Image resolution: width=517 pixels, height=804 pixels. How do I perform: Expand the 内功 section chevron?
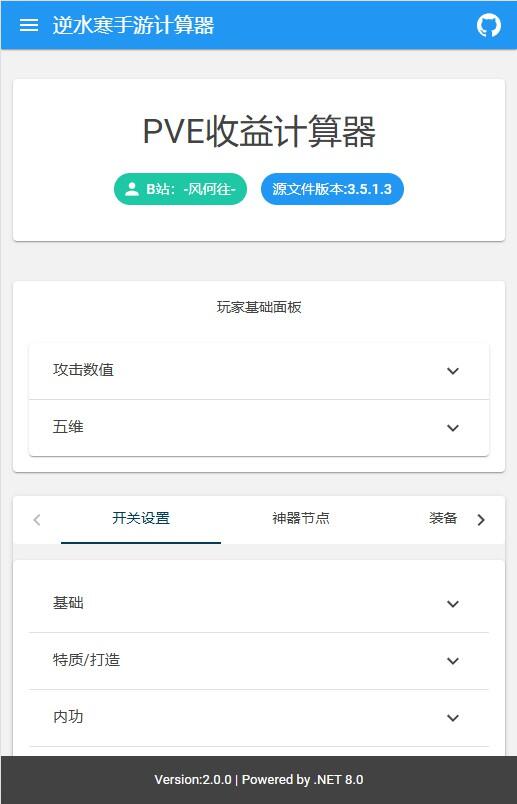pyautogui.click(x=452, y=718)
